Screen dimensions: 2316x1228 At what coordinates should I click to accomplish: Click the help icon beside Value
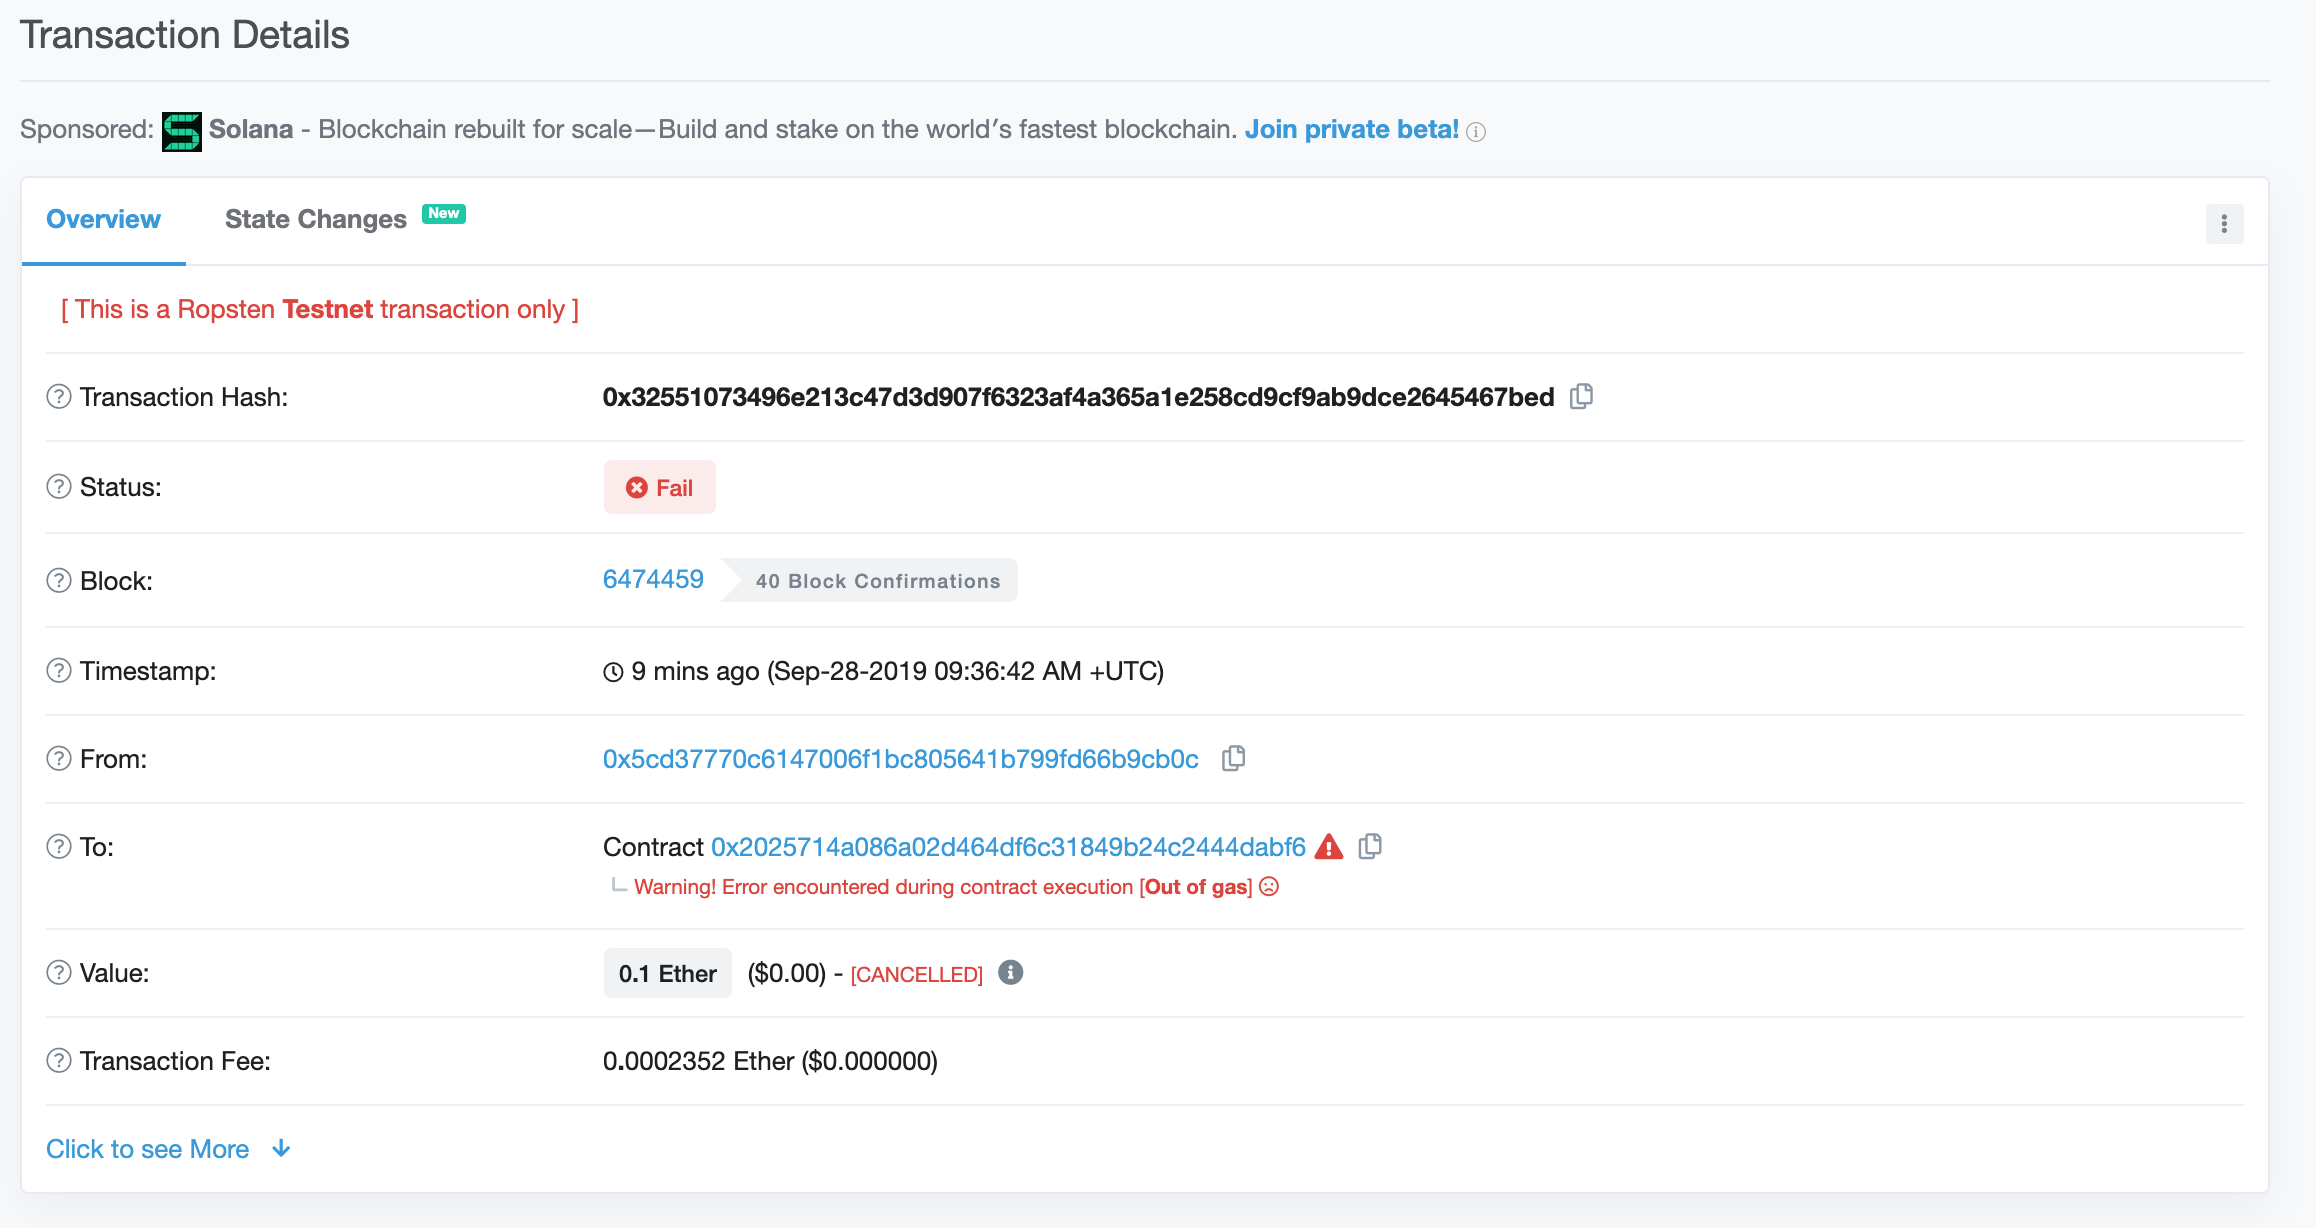pyautogui.click(x=59, y=973)
